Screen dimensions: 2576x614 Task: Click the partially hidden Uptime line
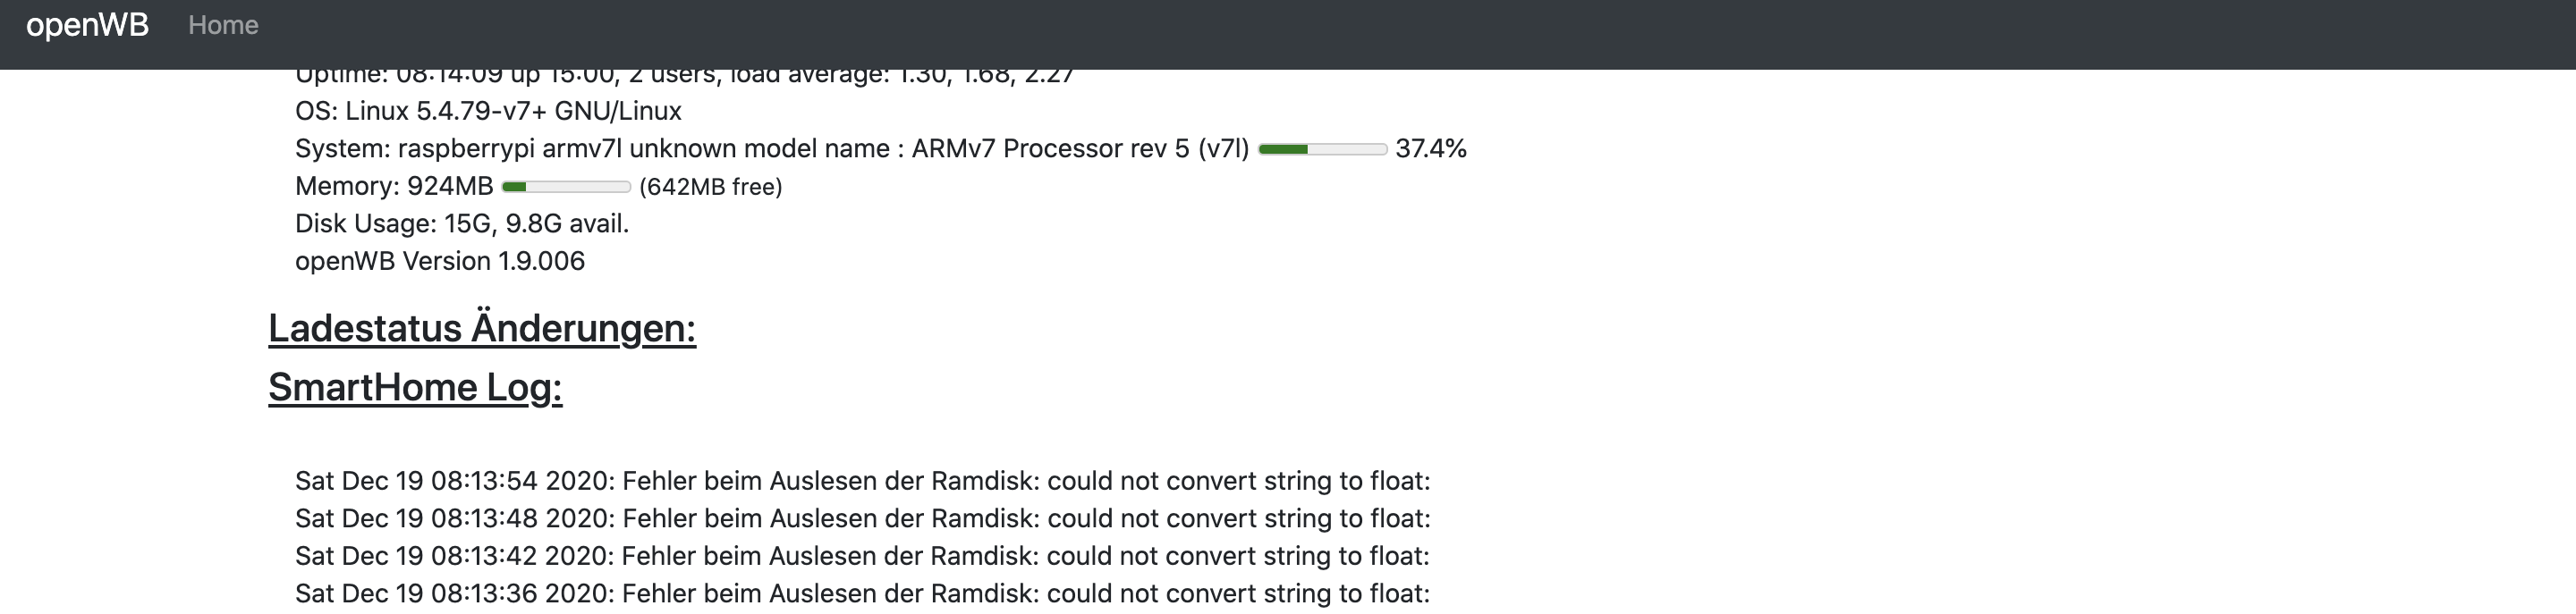pyautogui.click(x=684, y=76)
